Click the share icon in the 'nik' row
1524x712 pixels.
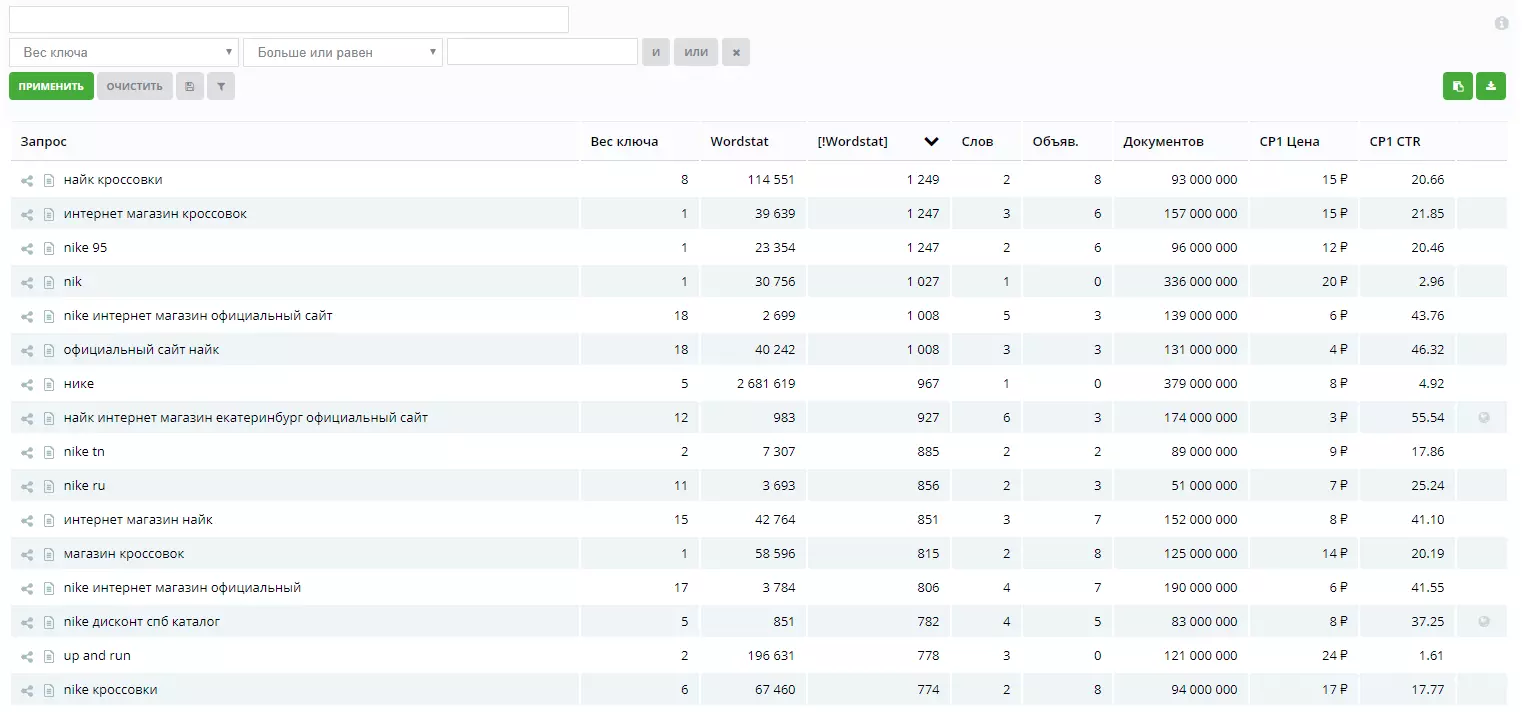pyautogui.click(x=27, y=282)
